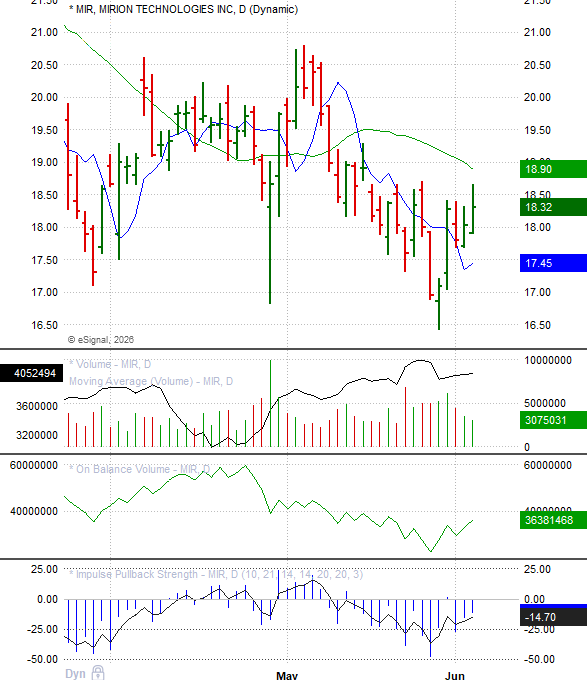Click the Jun date label on time axis

click(x=455, y=675)
